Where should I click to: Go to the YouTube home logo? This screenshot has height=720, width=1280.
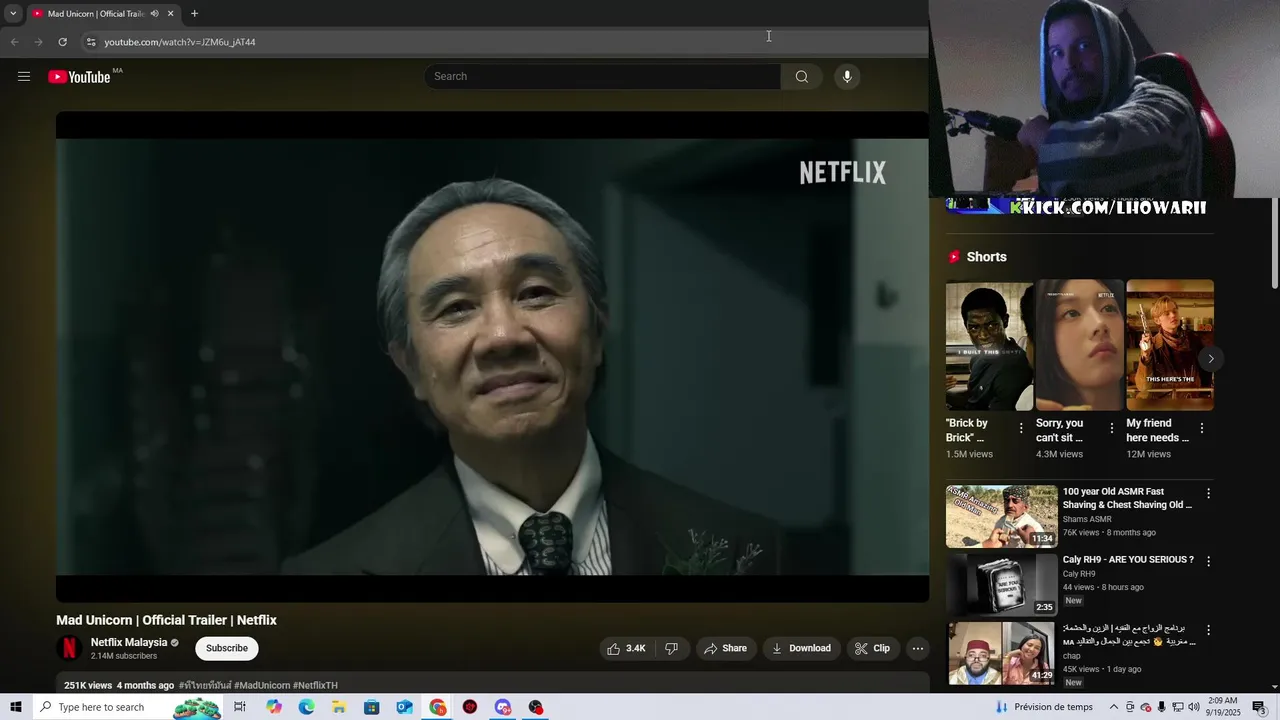point(79,77)
